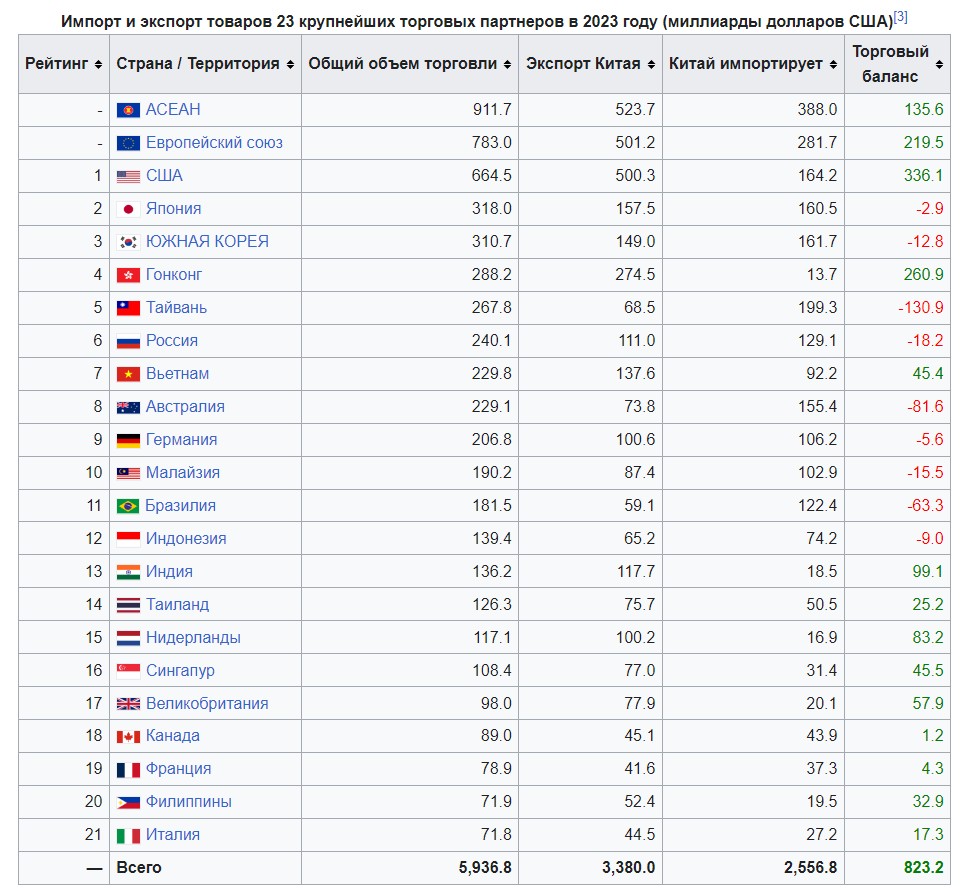Sort by Торговый баланс column arrows
Screen dimensions: 968x891
[939, 64]
